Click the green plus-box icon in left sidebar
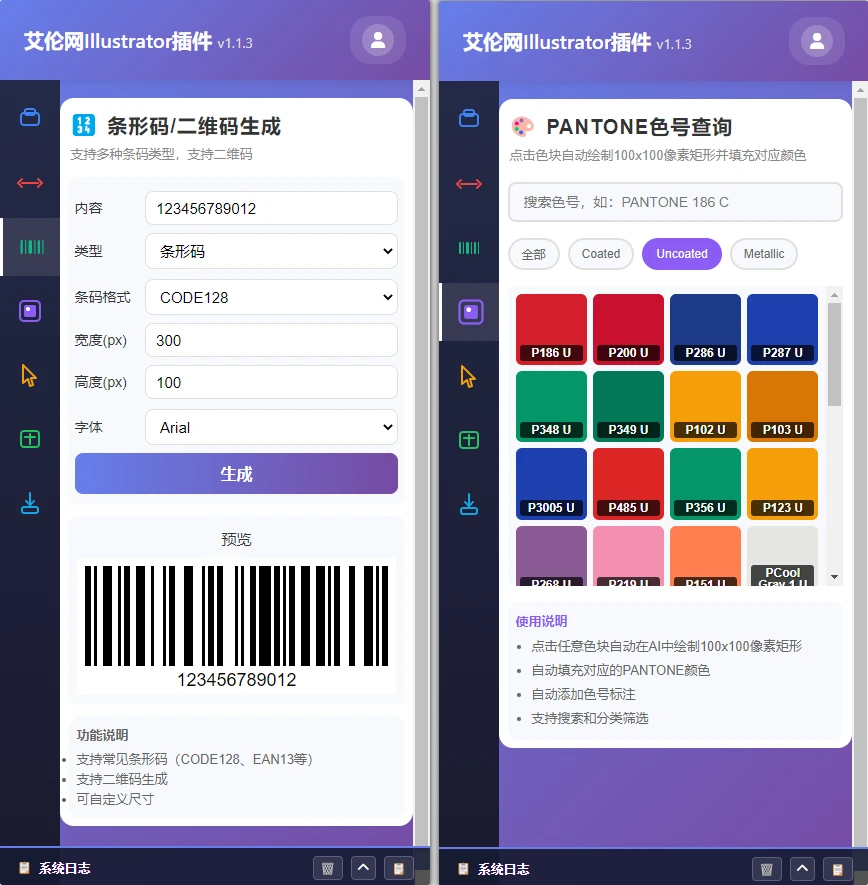 click(x=30, y=439)
